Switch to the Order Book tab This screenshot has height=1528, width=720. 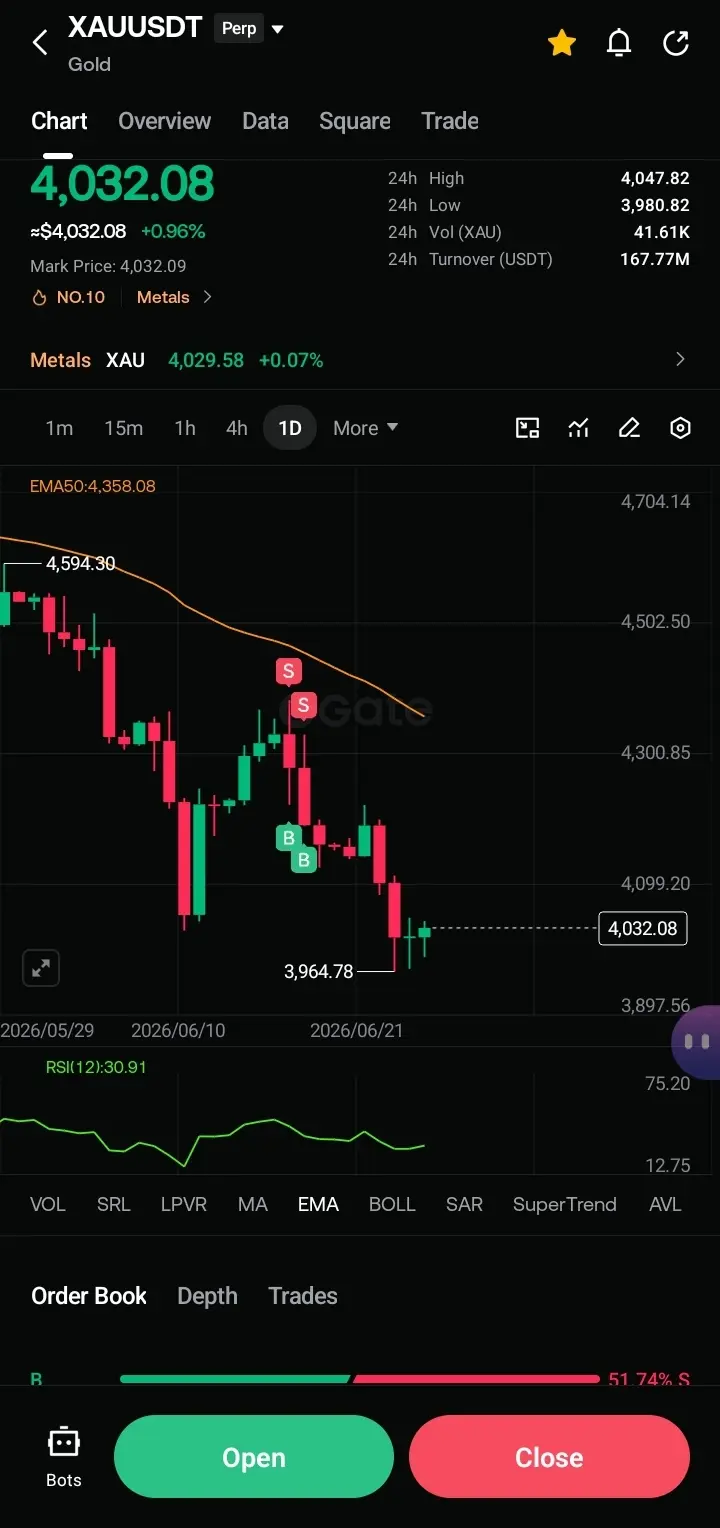click(x=89, y=1296)
